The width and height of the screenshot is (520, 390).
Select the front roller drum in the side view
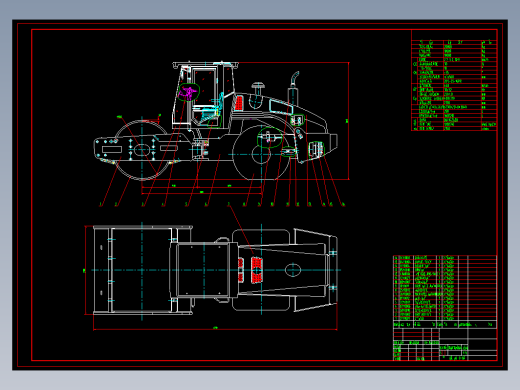coord(142,150)
